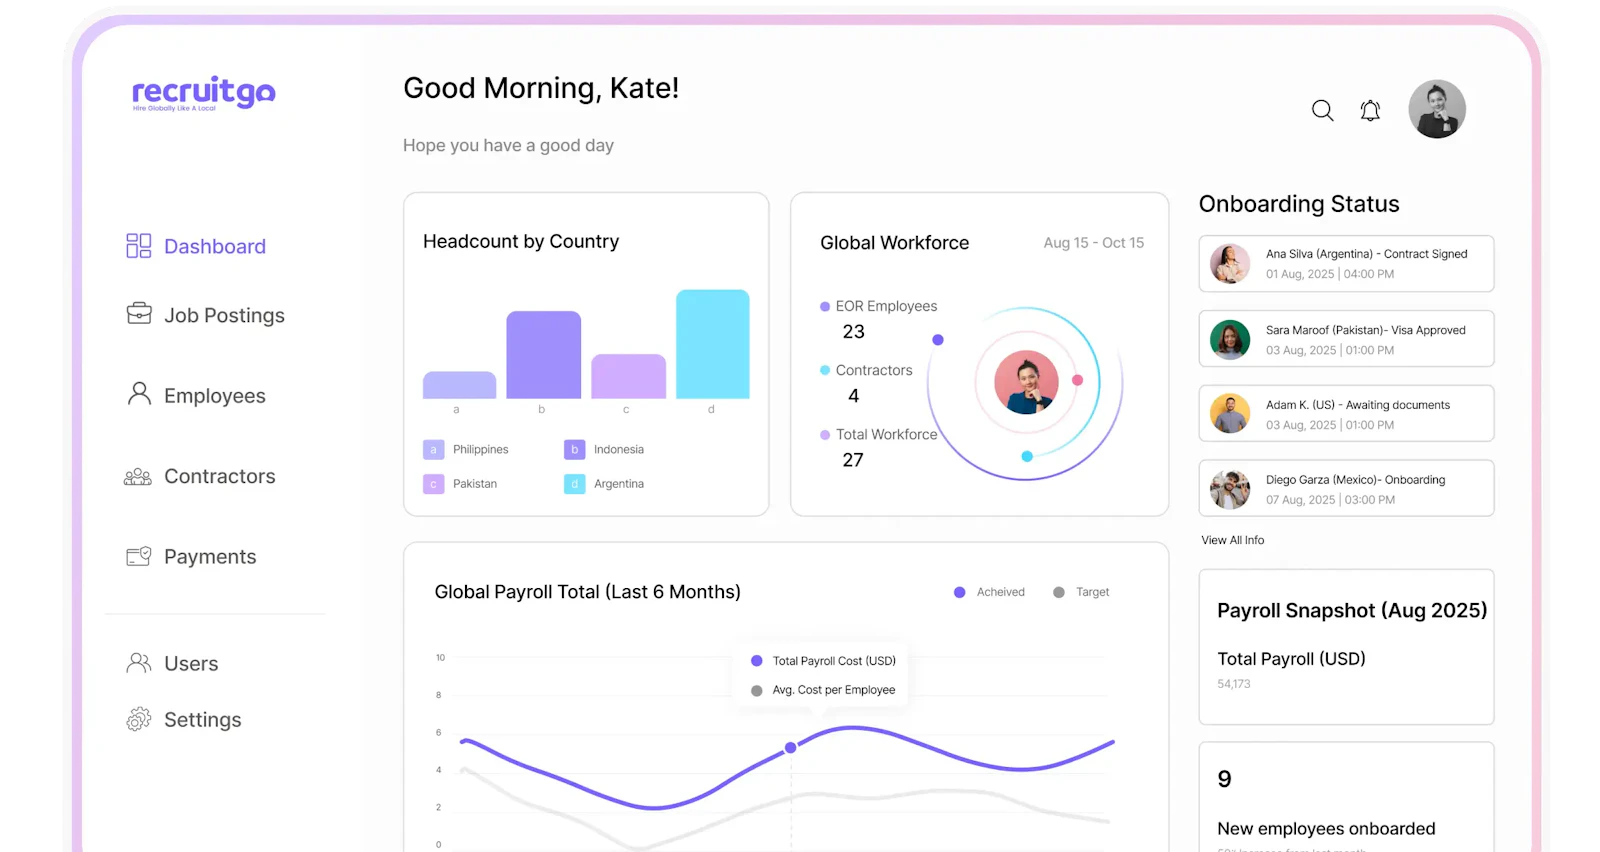Click the Global Workforce title
This screenshot has width=1600, height=852.
click(x=894, y=243)
